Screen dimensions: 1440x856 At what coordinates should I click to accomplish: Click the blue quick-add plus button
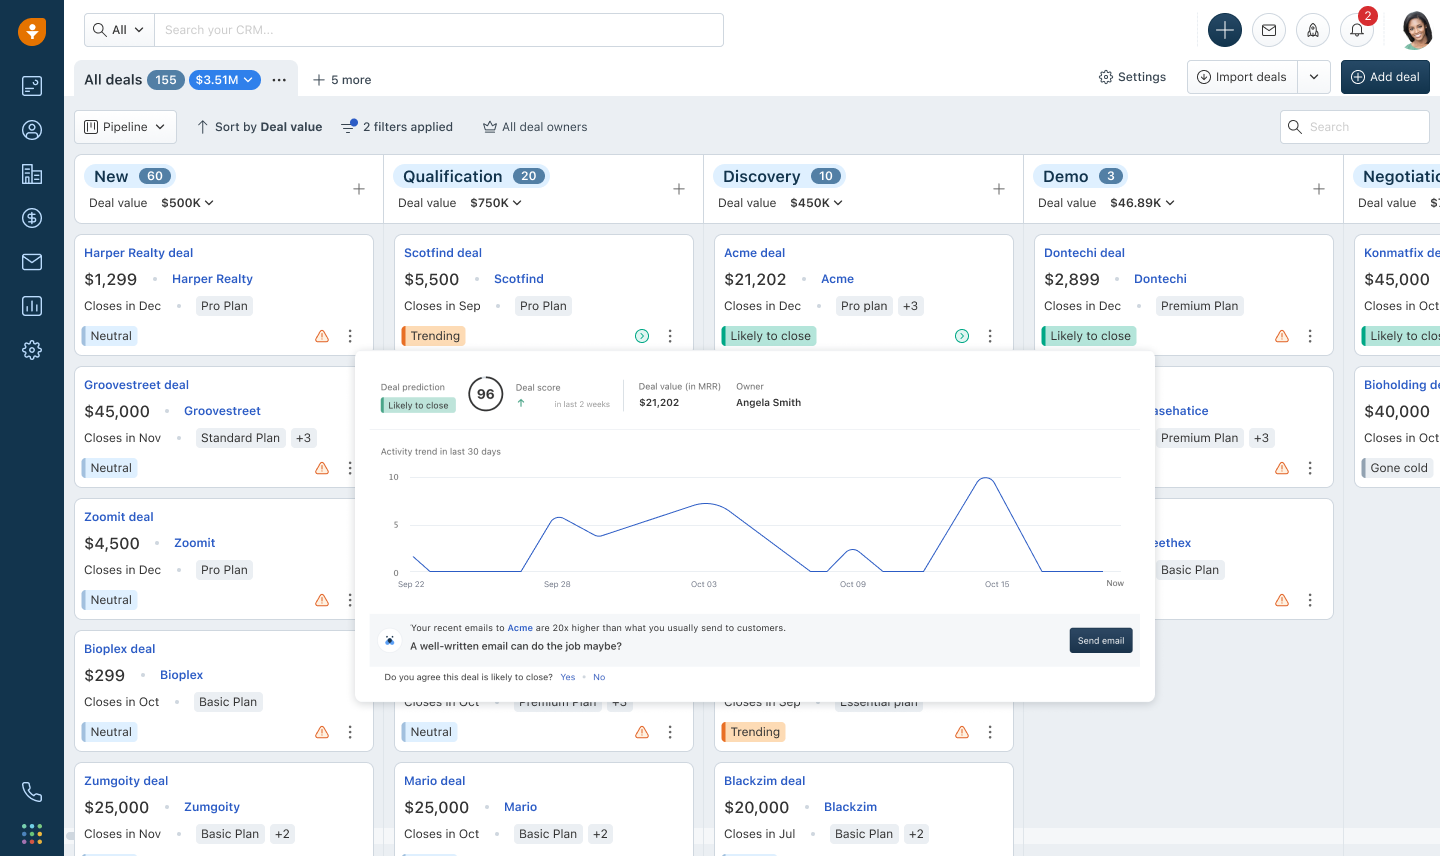[x=1225, y=30]
